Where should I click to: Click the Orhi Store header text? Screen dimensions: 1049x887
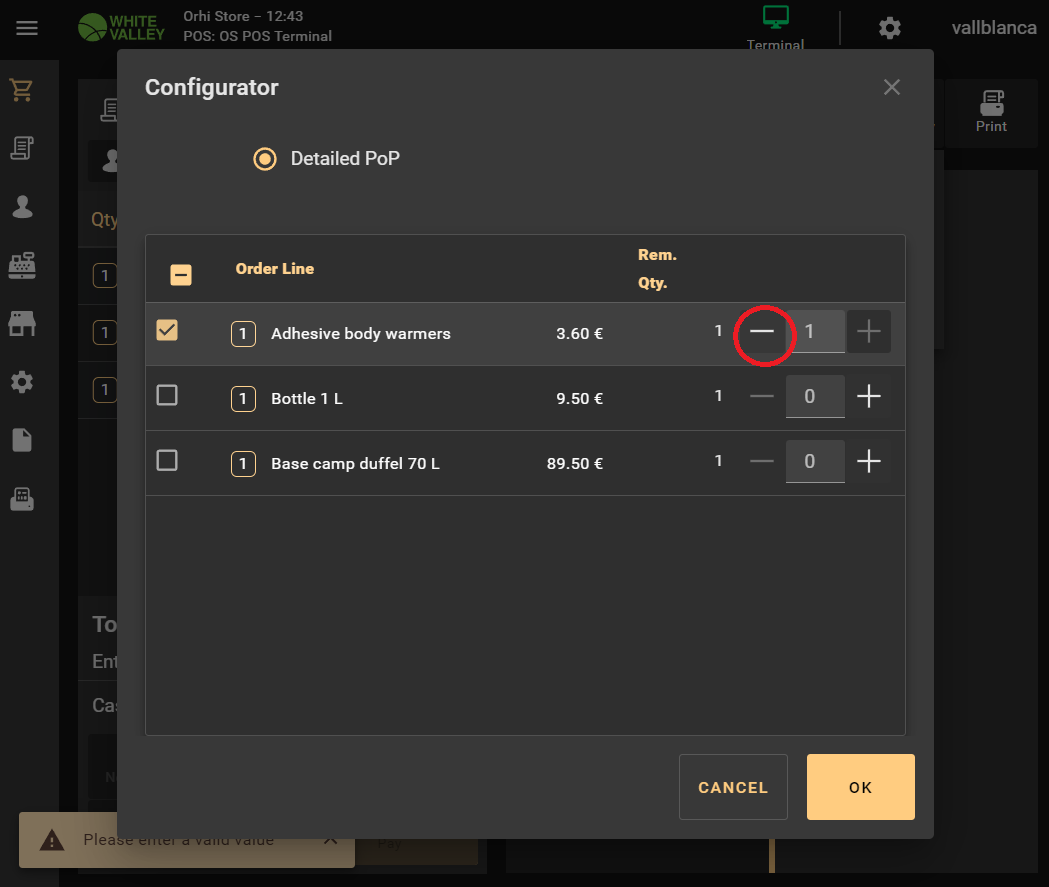(x=244, y=16)
